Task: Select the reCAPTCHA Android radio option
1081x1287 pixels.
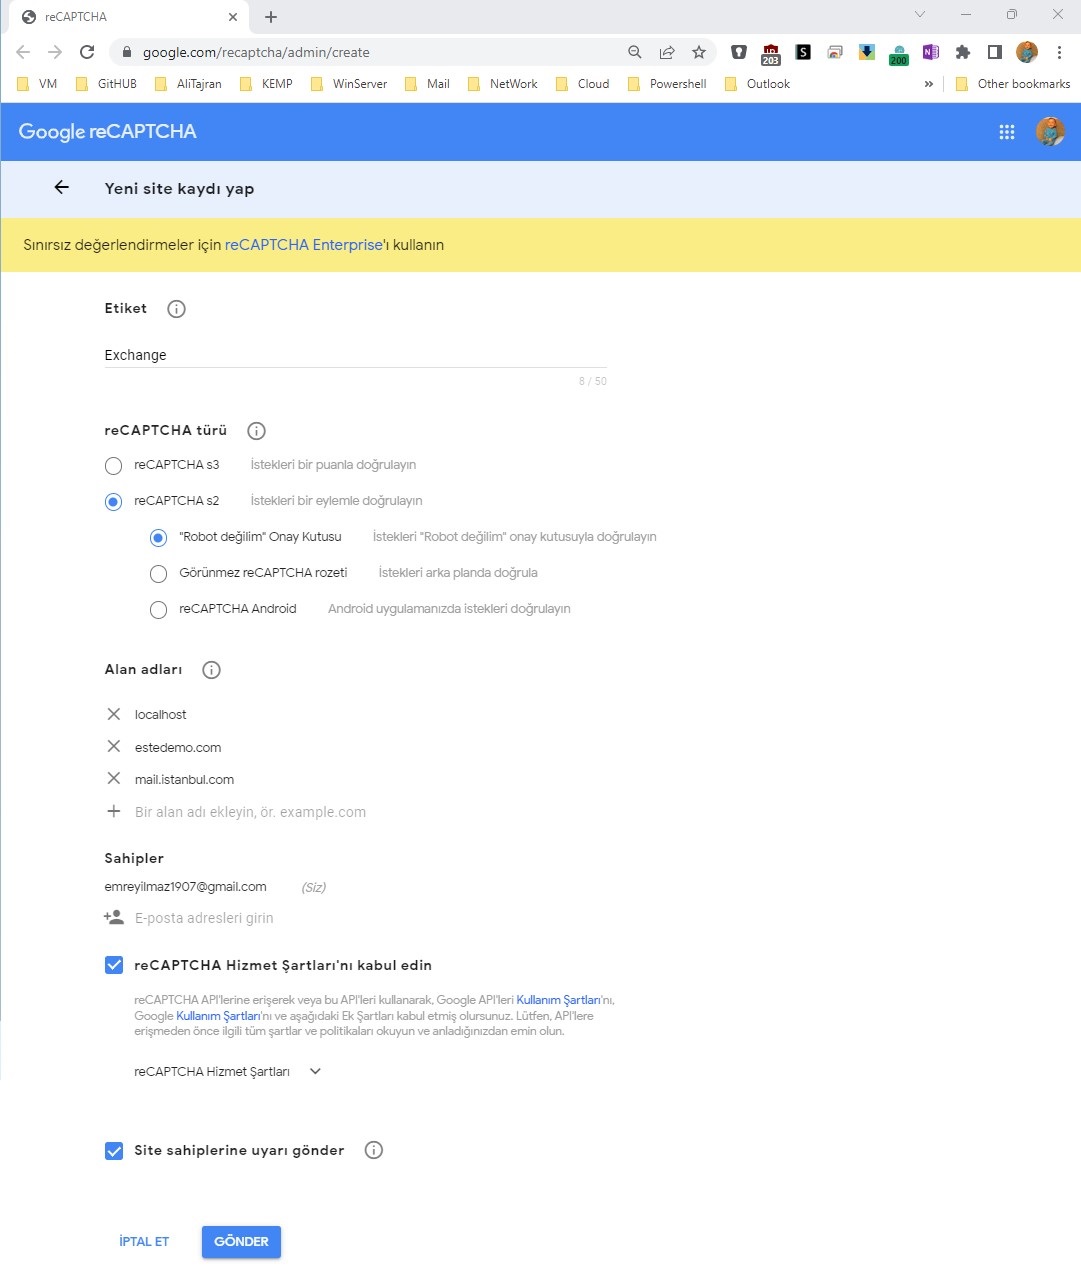Action: click(158, 610)
